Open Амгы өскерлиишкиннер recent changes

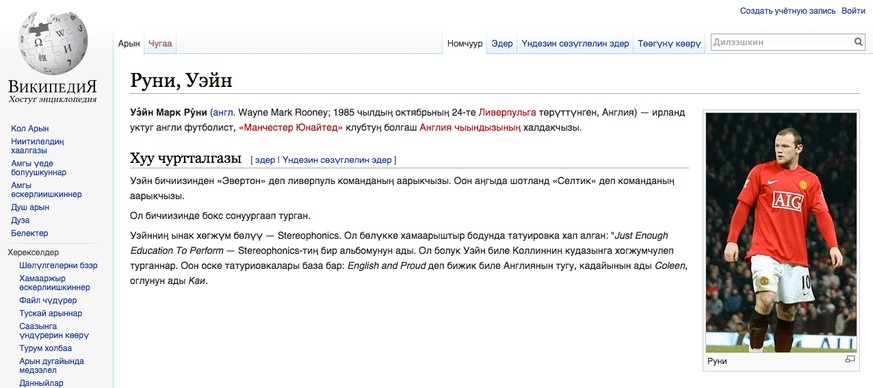tap(46, 190)
